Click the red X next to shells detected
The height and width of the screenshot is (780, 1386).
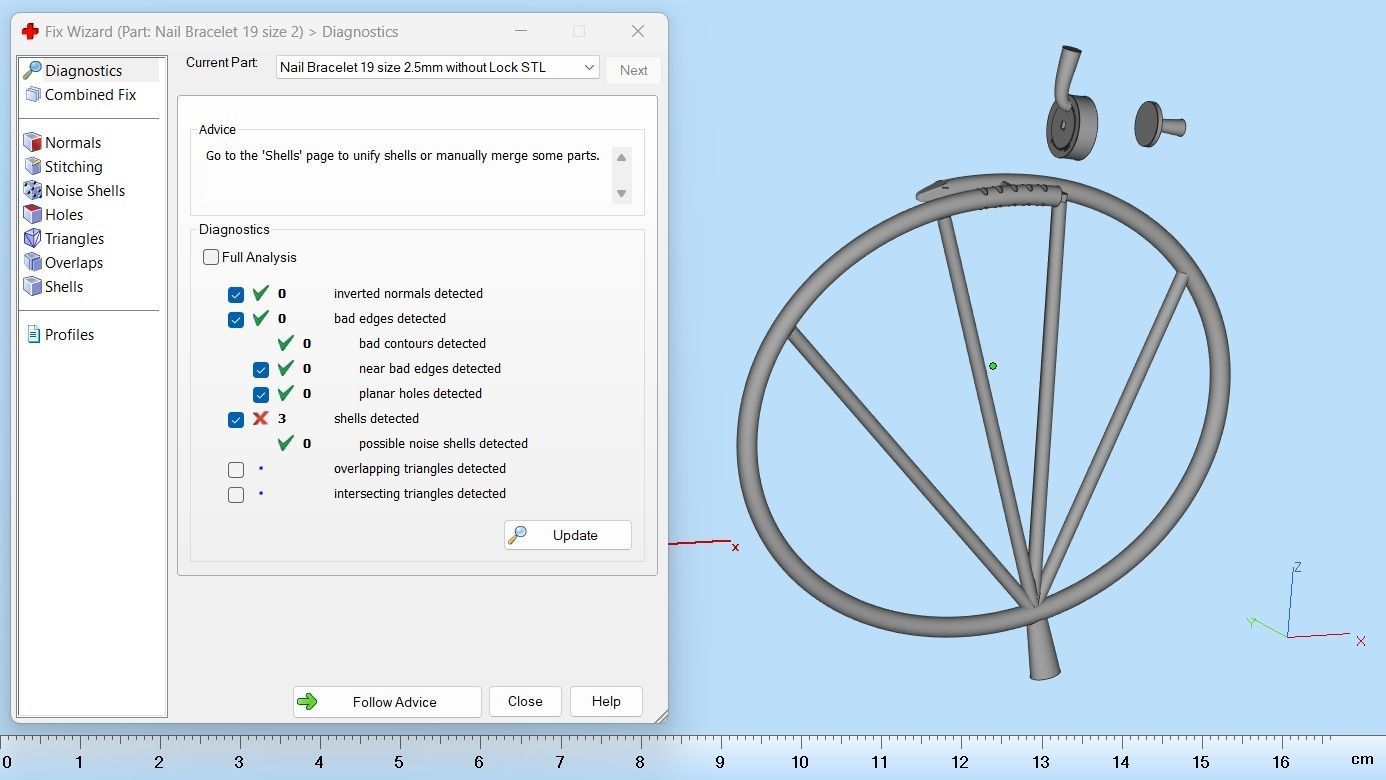(x=261, y=418)
